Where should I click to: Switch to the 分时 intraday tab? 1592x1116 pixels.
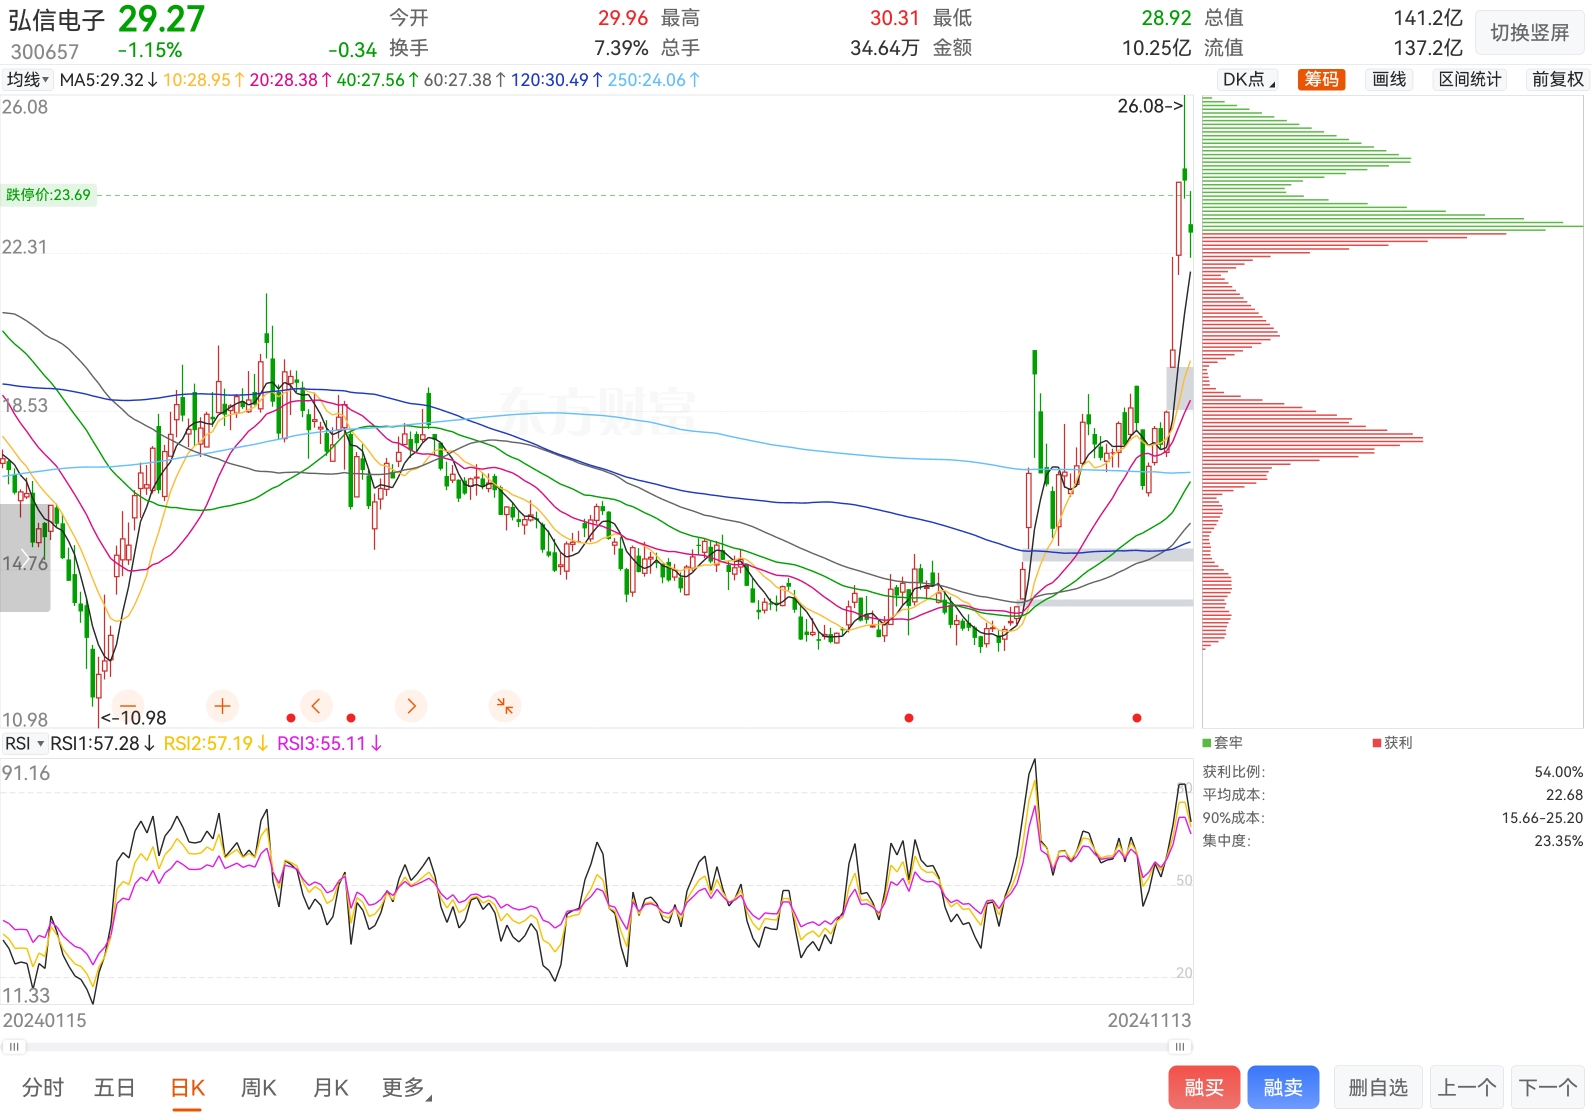pyautogui.click(x=43, y=1088)
